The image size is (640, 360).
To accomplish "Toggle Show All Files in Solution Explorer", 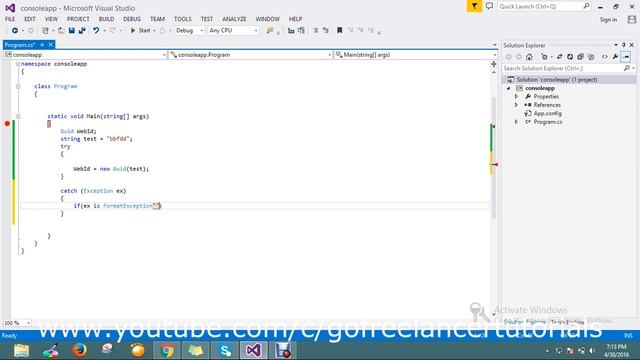I will (x=591, y=57).
